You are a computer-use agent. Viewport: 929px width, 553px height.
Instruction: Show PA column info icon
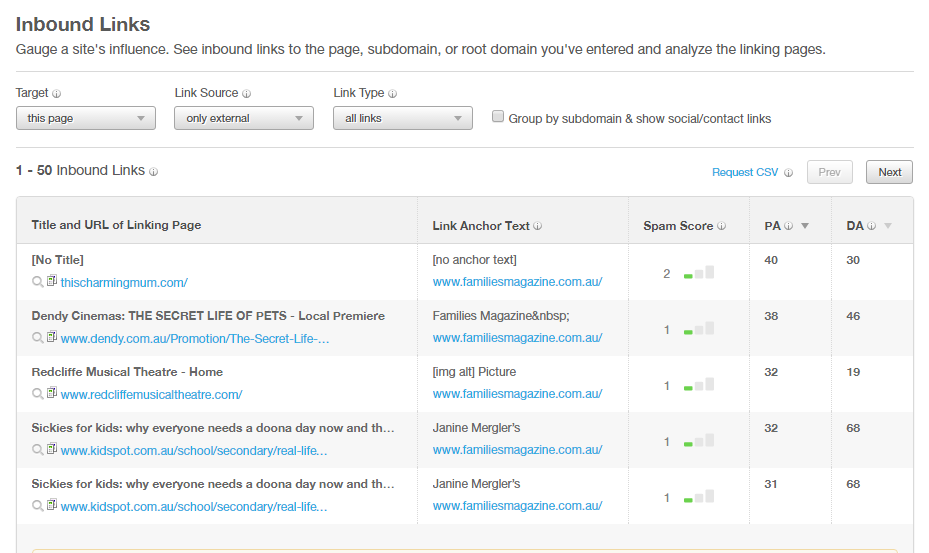[789, 226]
